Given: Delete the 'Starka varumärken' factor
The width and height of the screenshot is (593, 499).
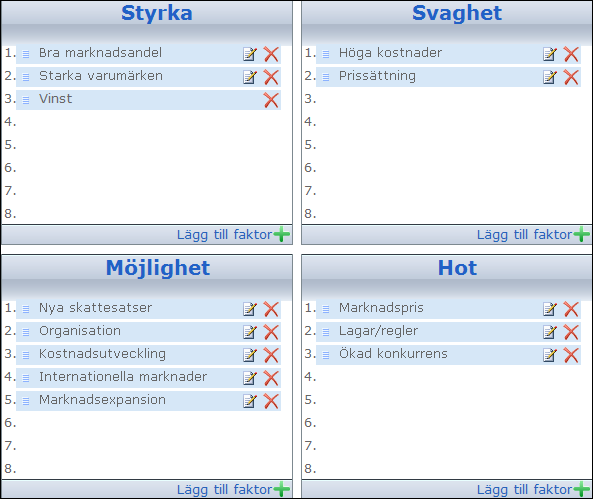Looking at the screenshot, I should [x=271, y=77].
